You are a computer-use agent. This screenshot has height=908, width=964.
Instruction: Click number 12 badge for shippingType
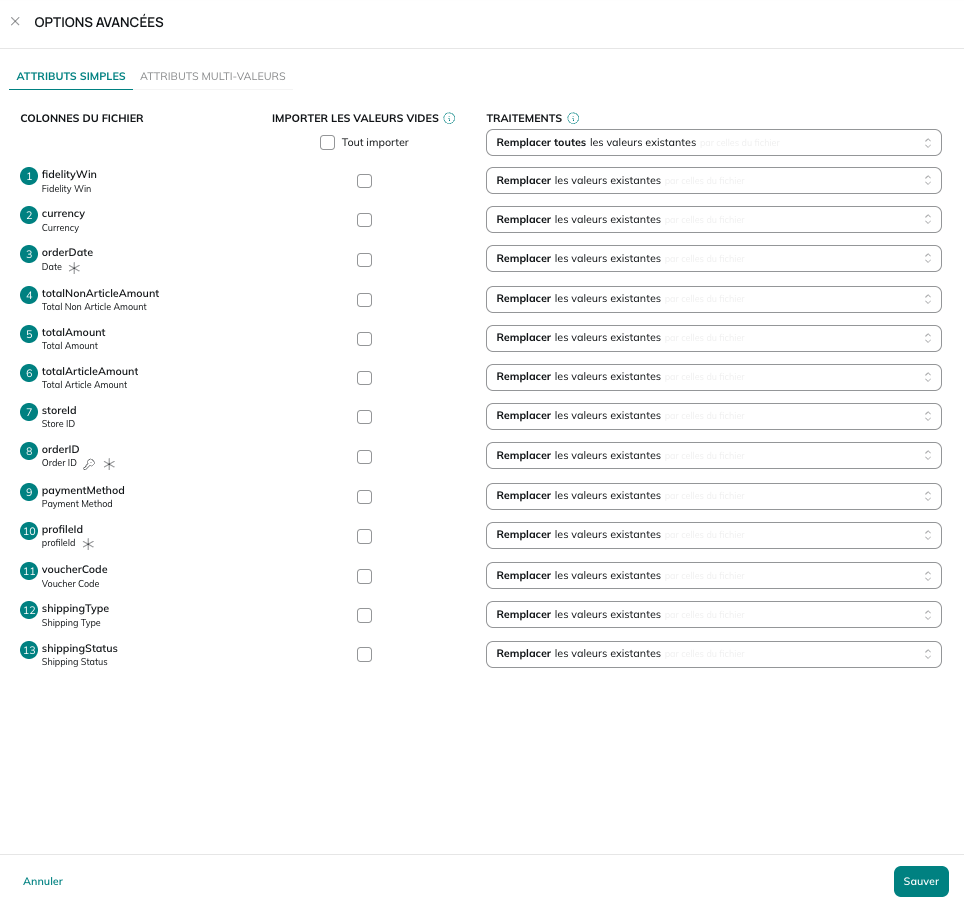[x=29, y=610]
